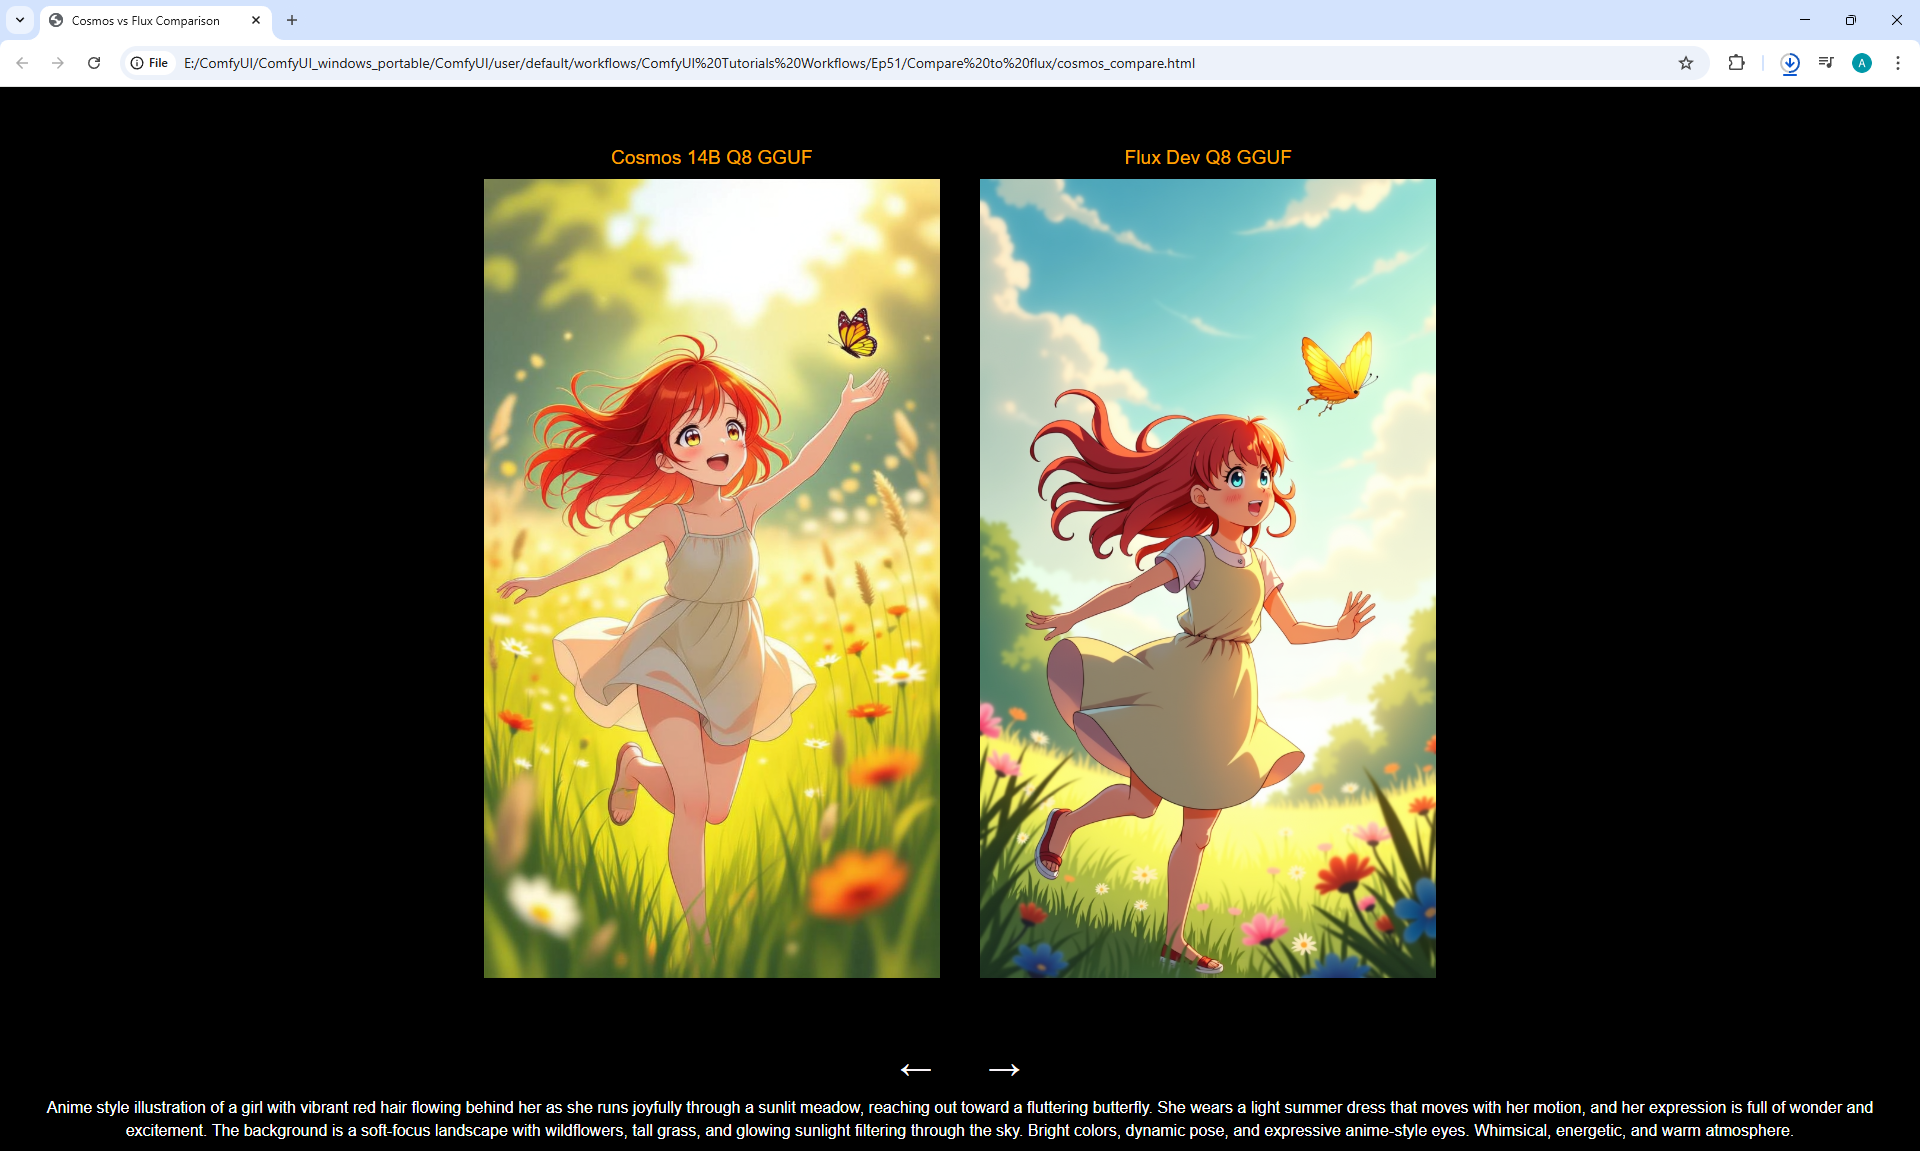Expand the tab search dropdown arrow
This screenshot has height=1151, width=1920.
pyautogui.click(x=20, y=20)
